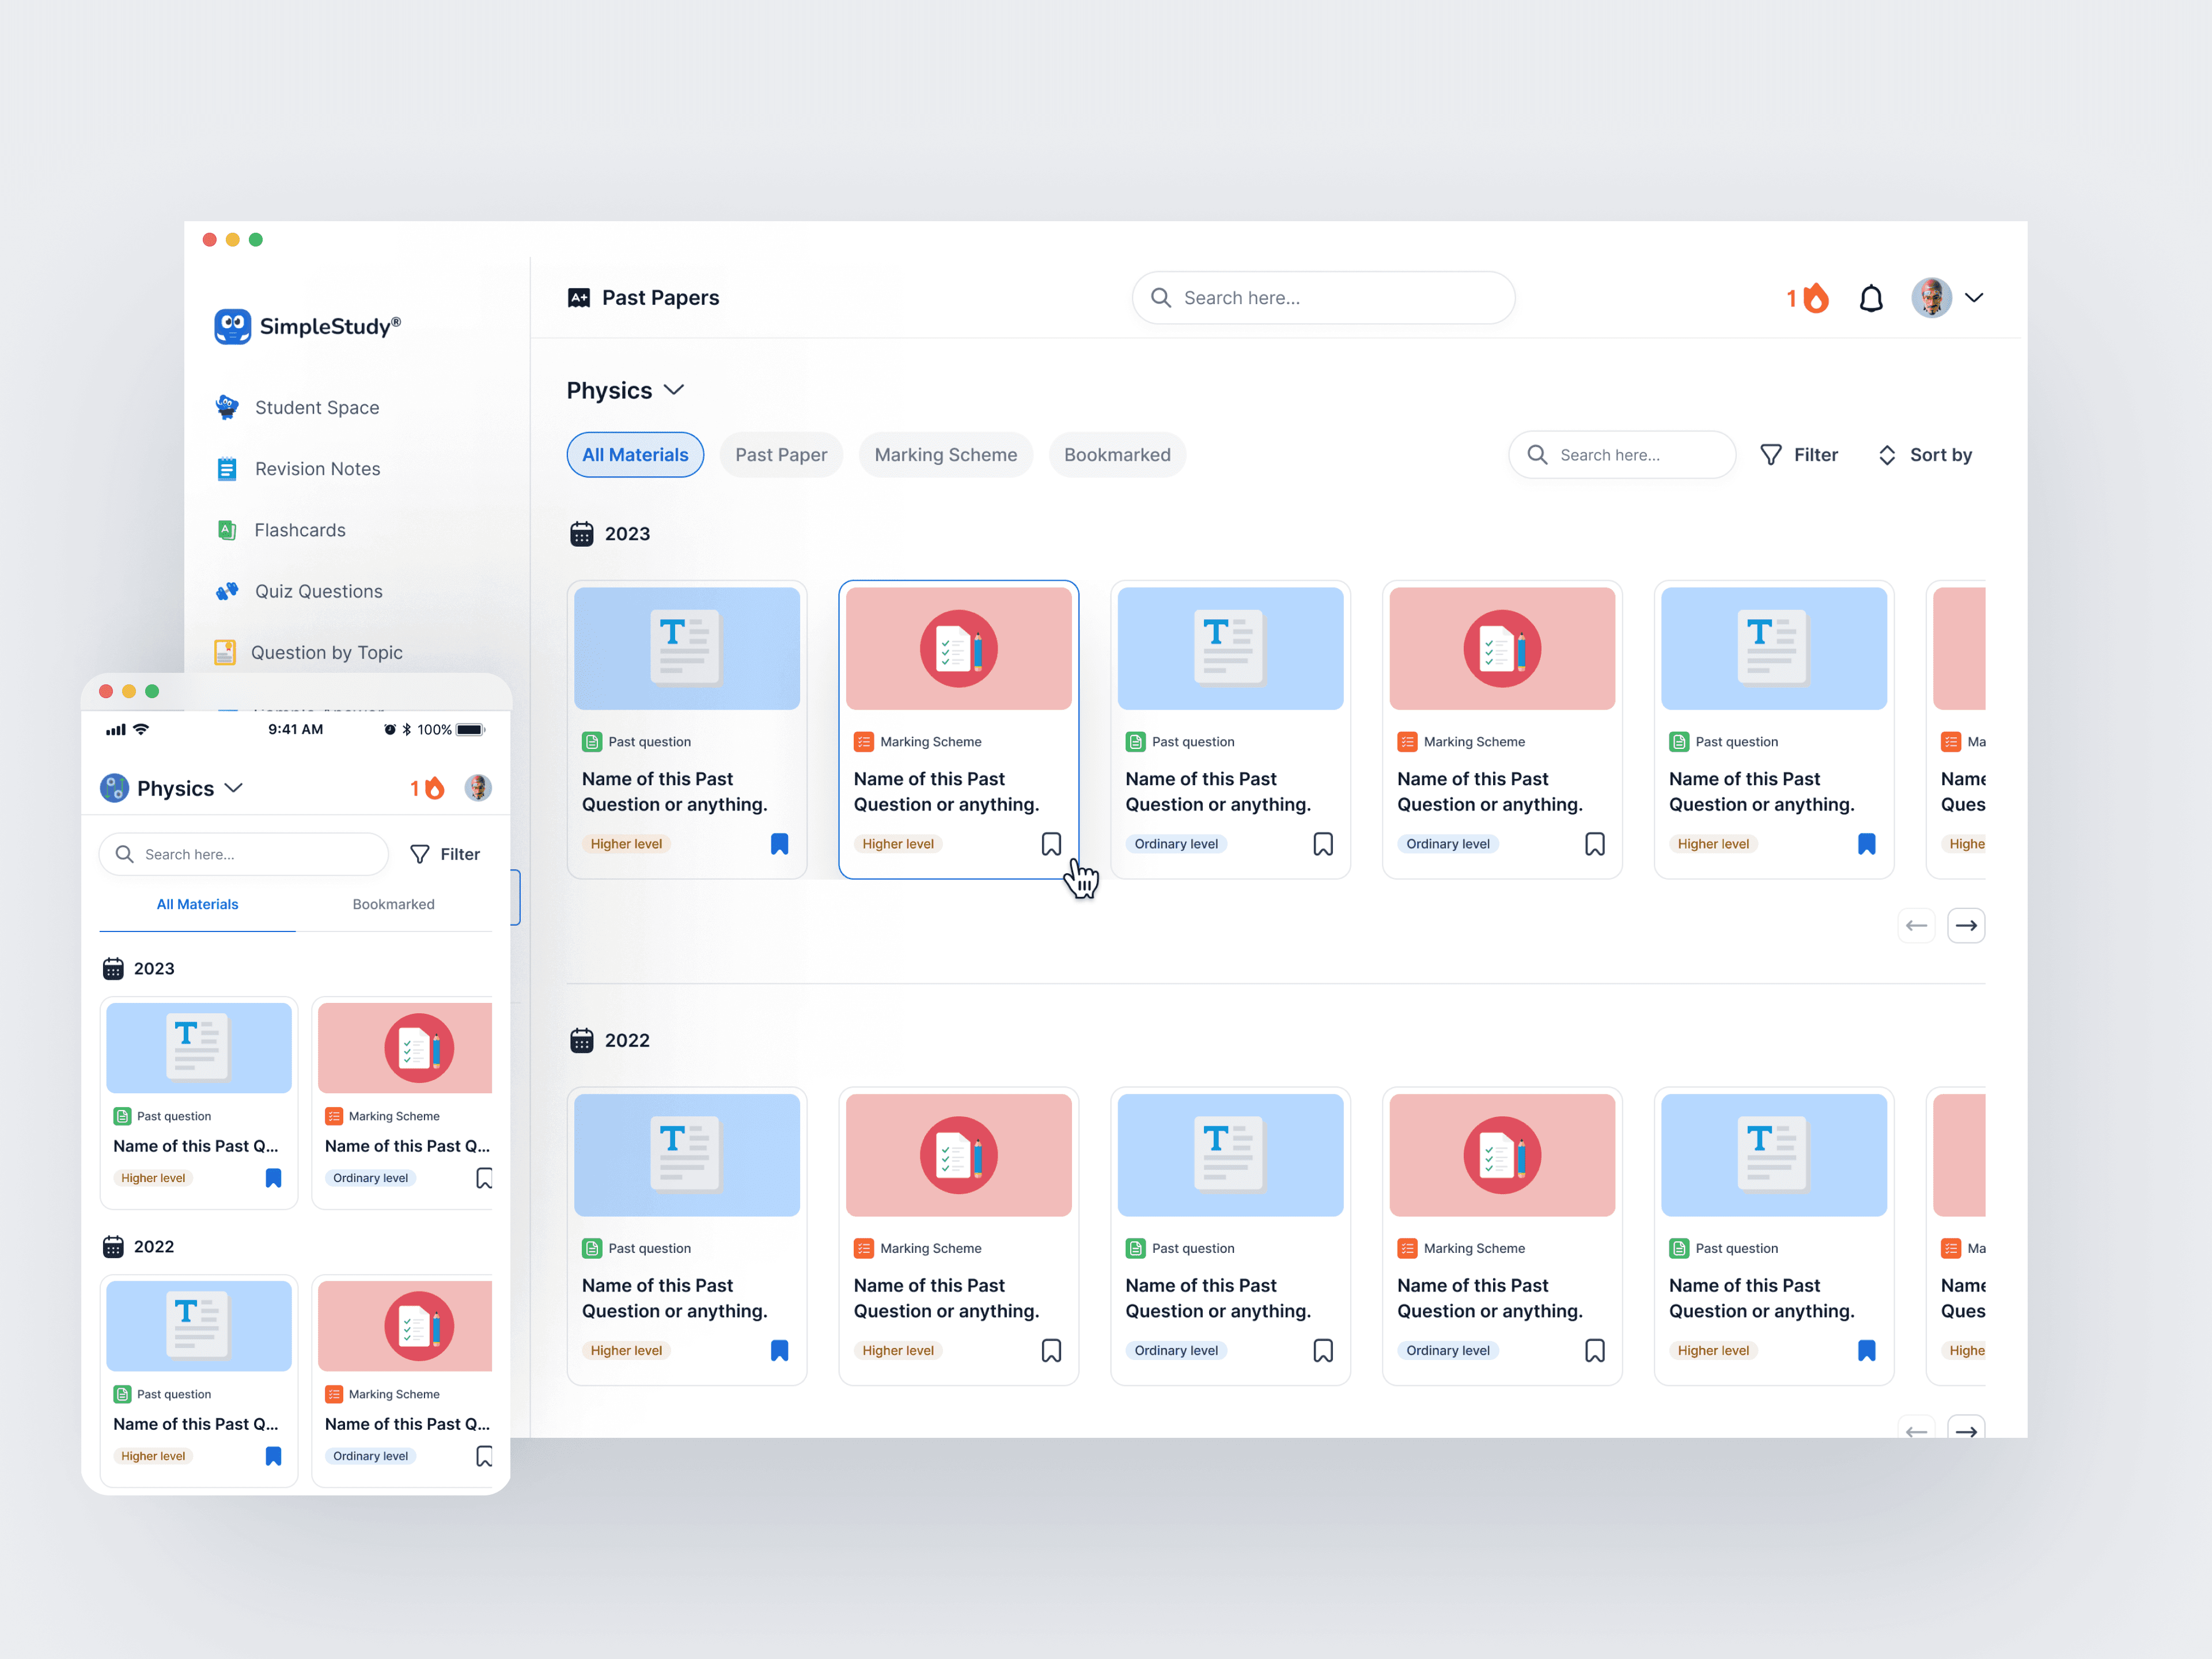2212x1659 pixels.
Task: Open Revision Notes from sidebar
Action: (317, 469)
